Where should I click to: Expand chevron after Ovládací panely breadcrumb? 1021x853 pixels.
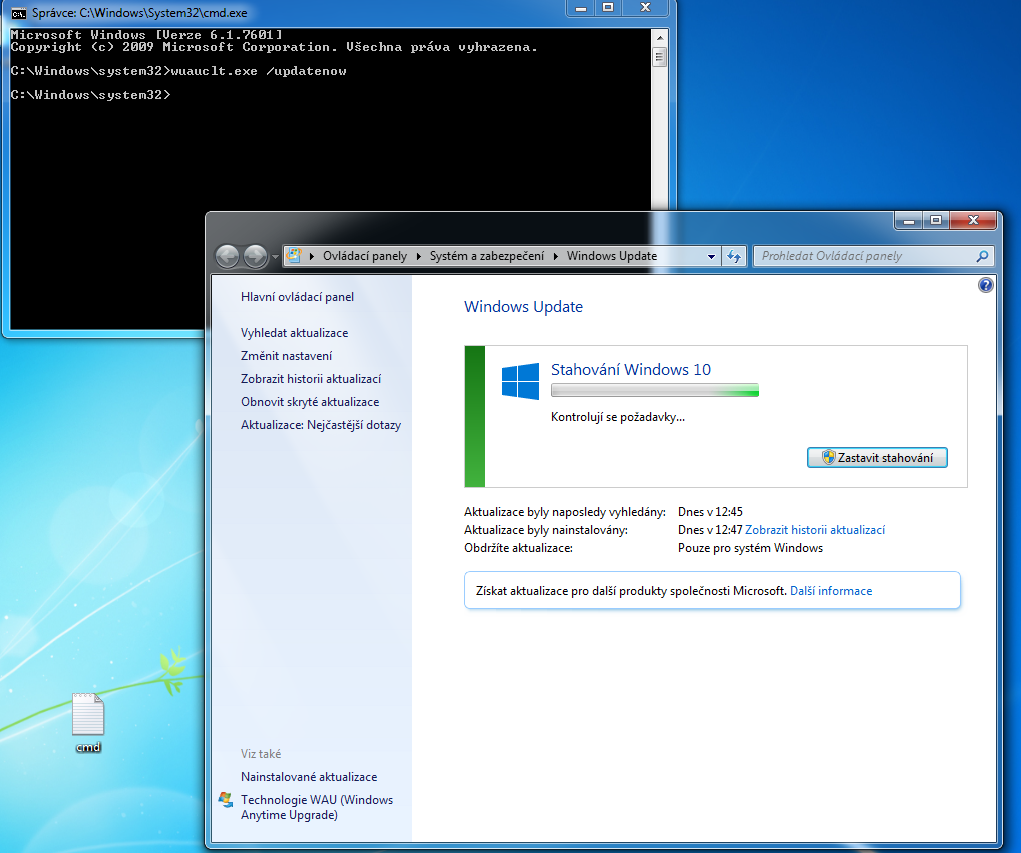(x=418, y=256)
